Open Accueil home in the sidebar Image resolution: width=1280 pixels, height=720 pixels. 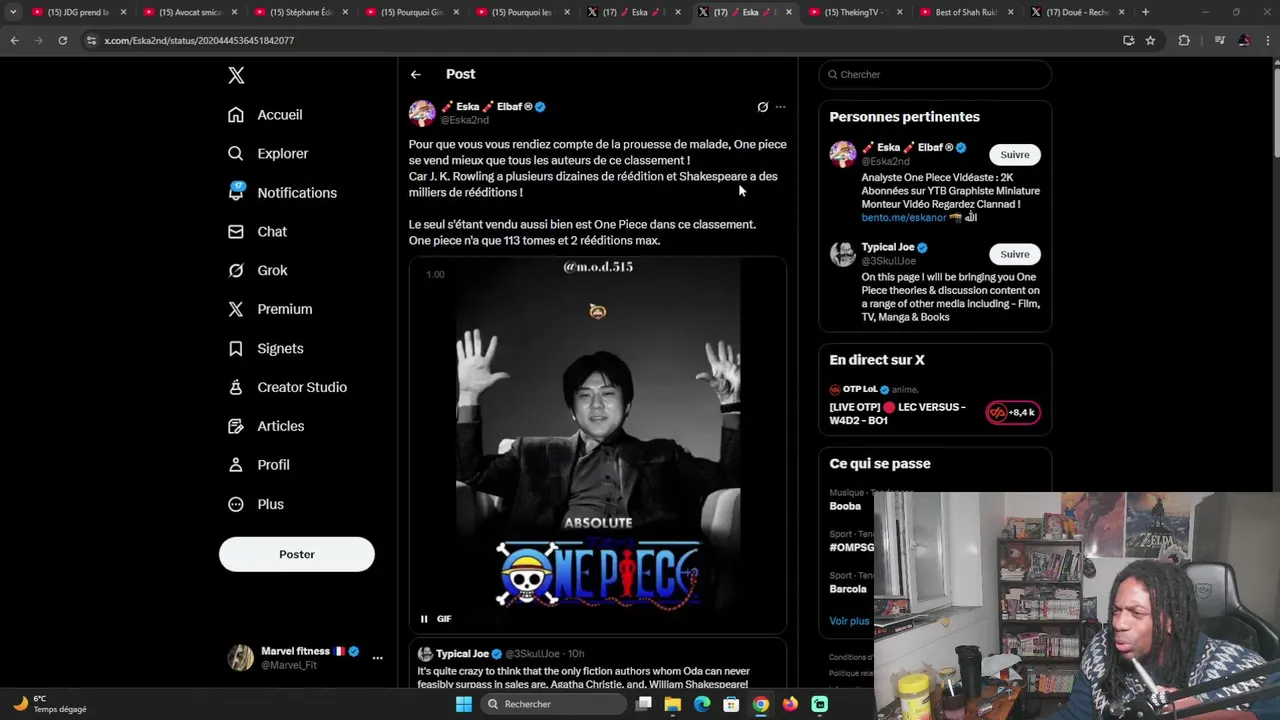265,115
